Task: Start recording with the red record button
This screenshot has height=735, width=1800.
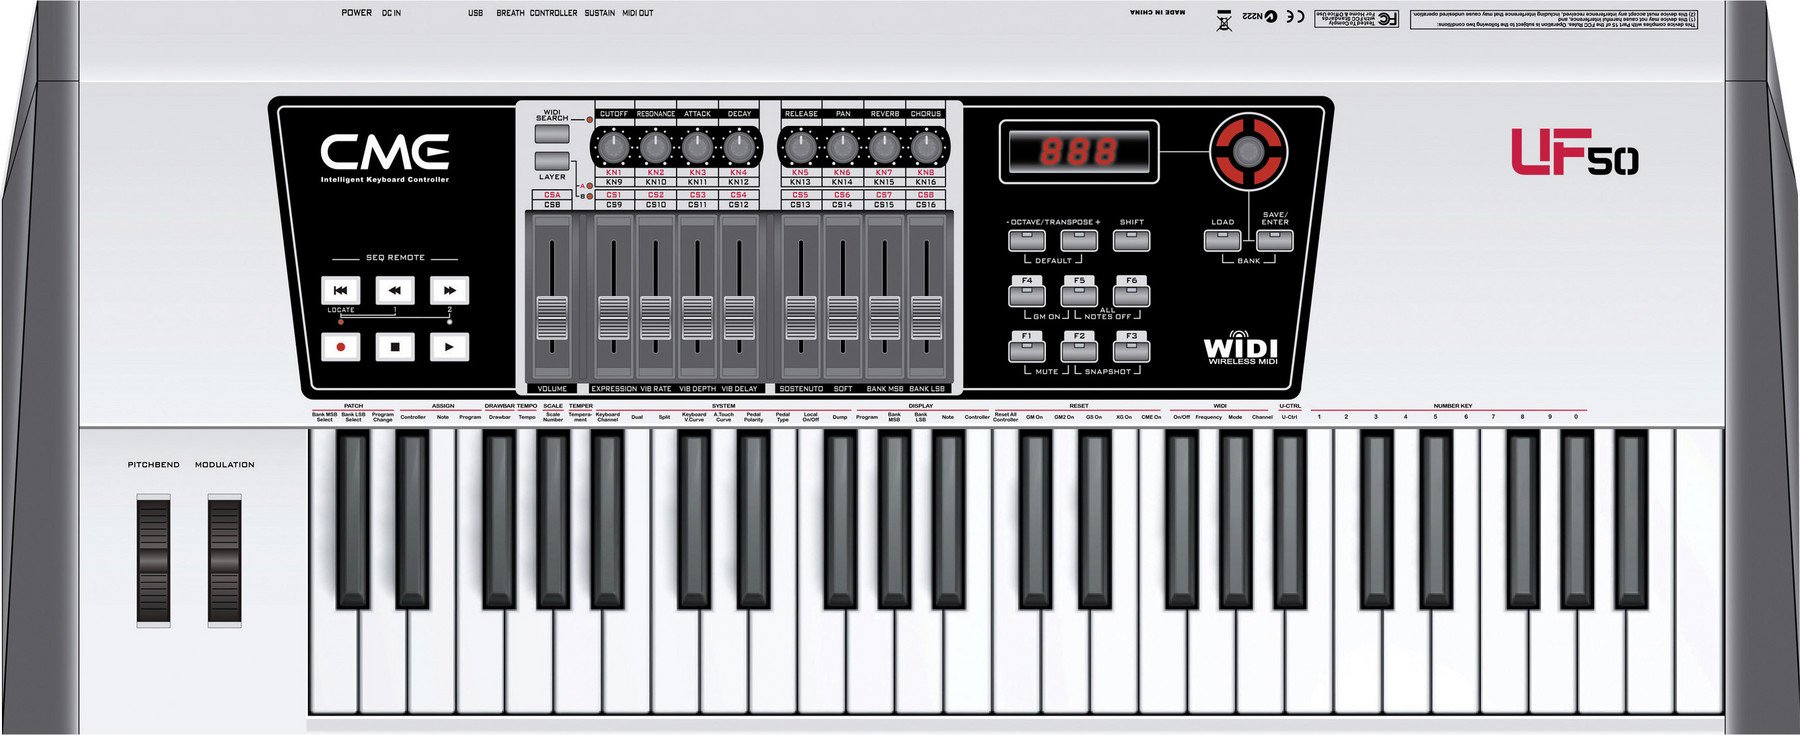Action: [x=340, y=347]
